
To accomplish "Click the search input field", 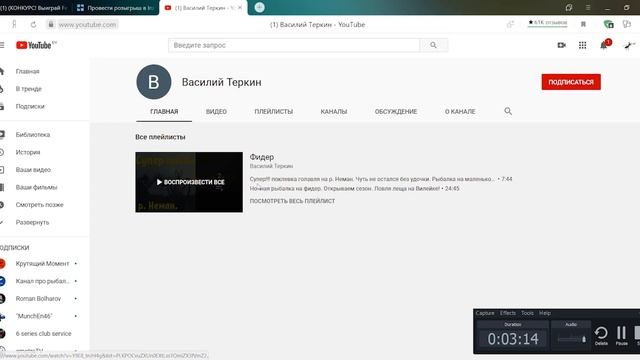I will point(294,45).
